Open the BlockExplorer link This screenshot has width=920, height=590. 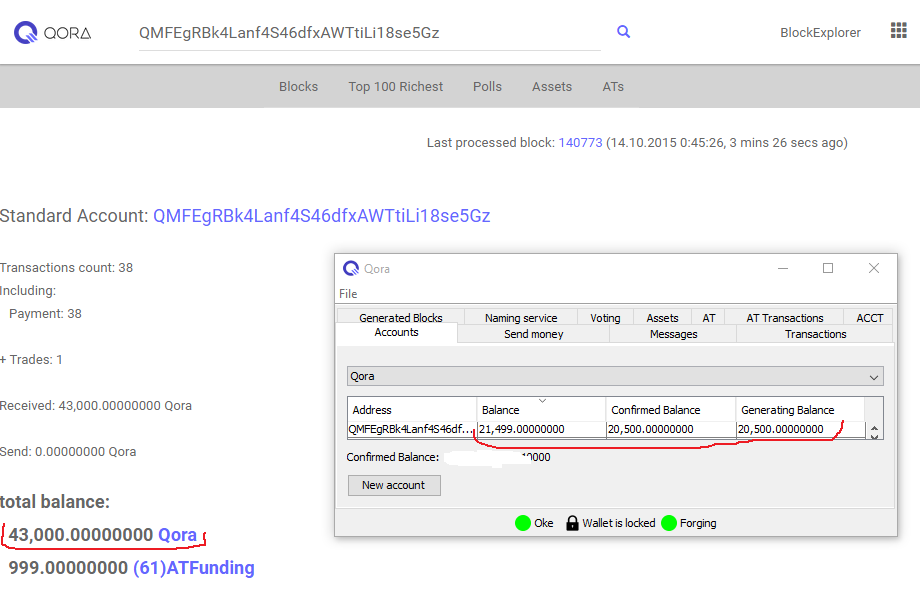coord(820,33)
